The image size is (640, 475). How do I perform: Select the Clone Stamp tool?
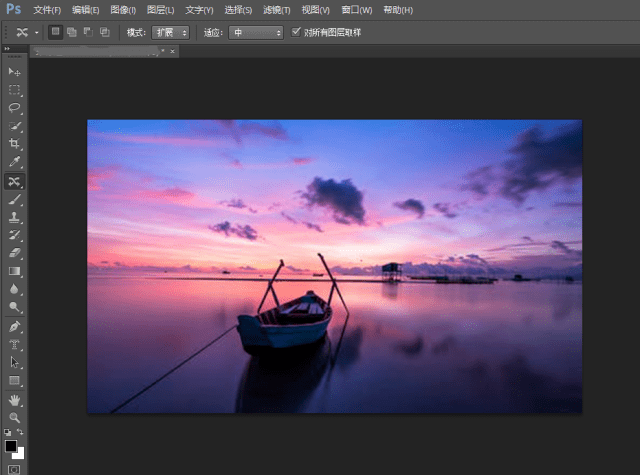pyautogui.click(x=14, y=218)
